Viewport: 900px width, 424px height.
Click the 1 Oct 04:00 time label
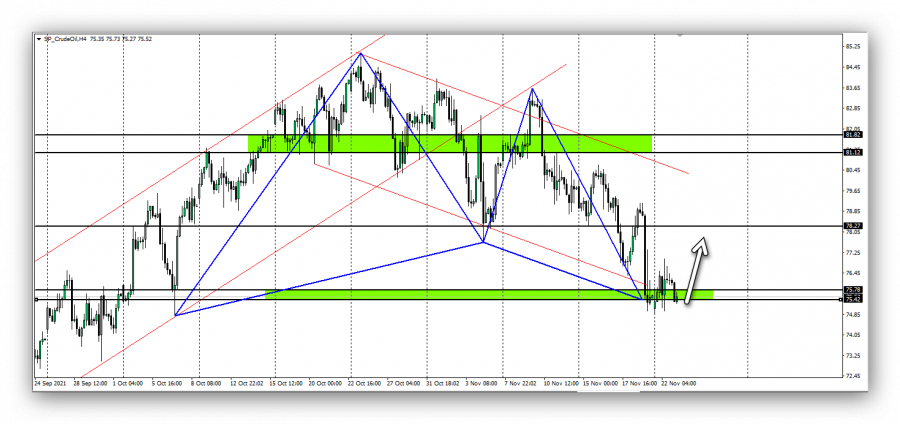[129, 383]
